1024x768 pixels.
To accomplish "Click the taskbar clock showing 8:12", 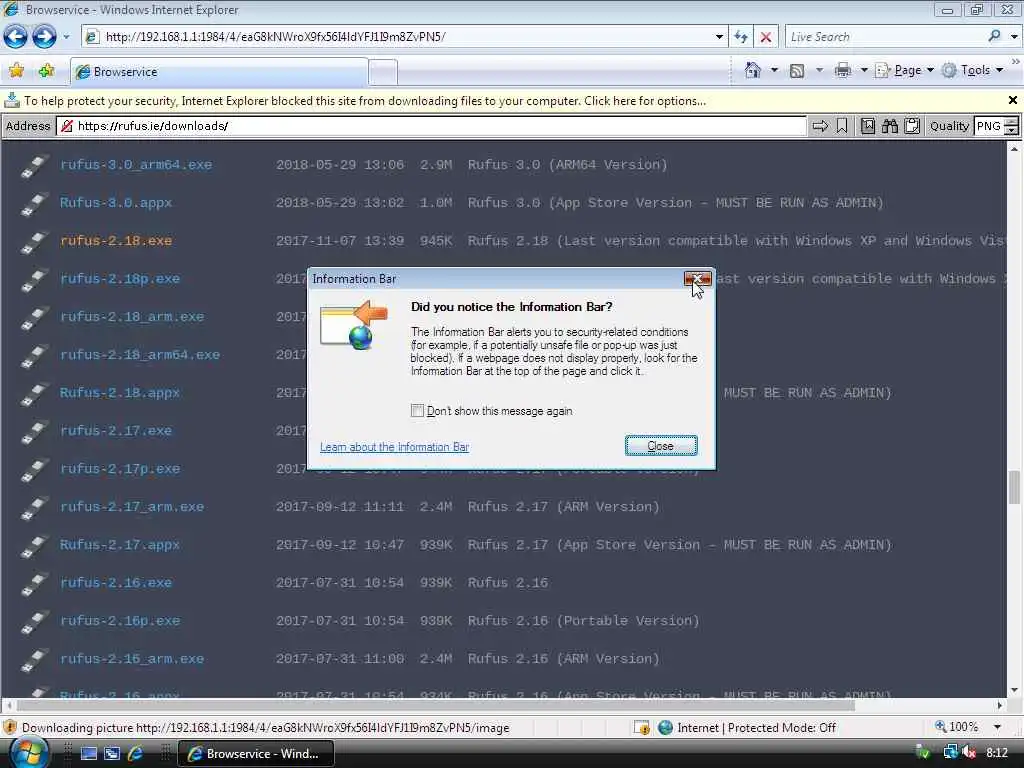I will 997,753.
